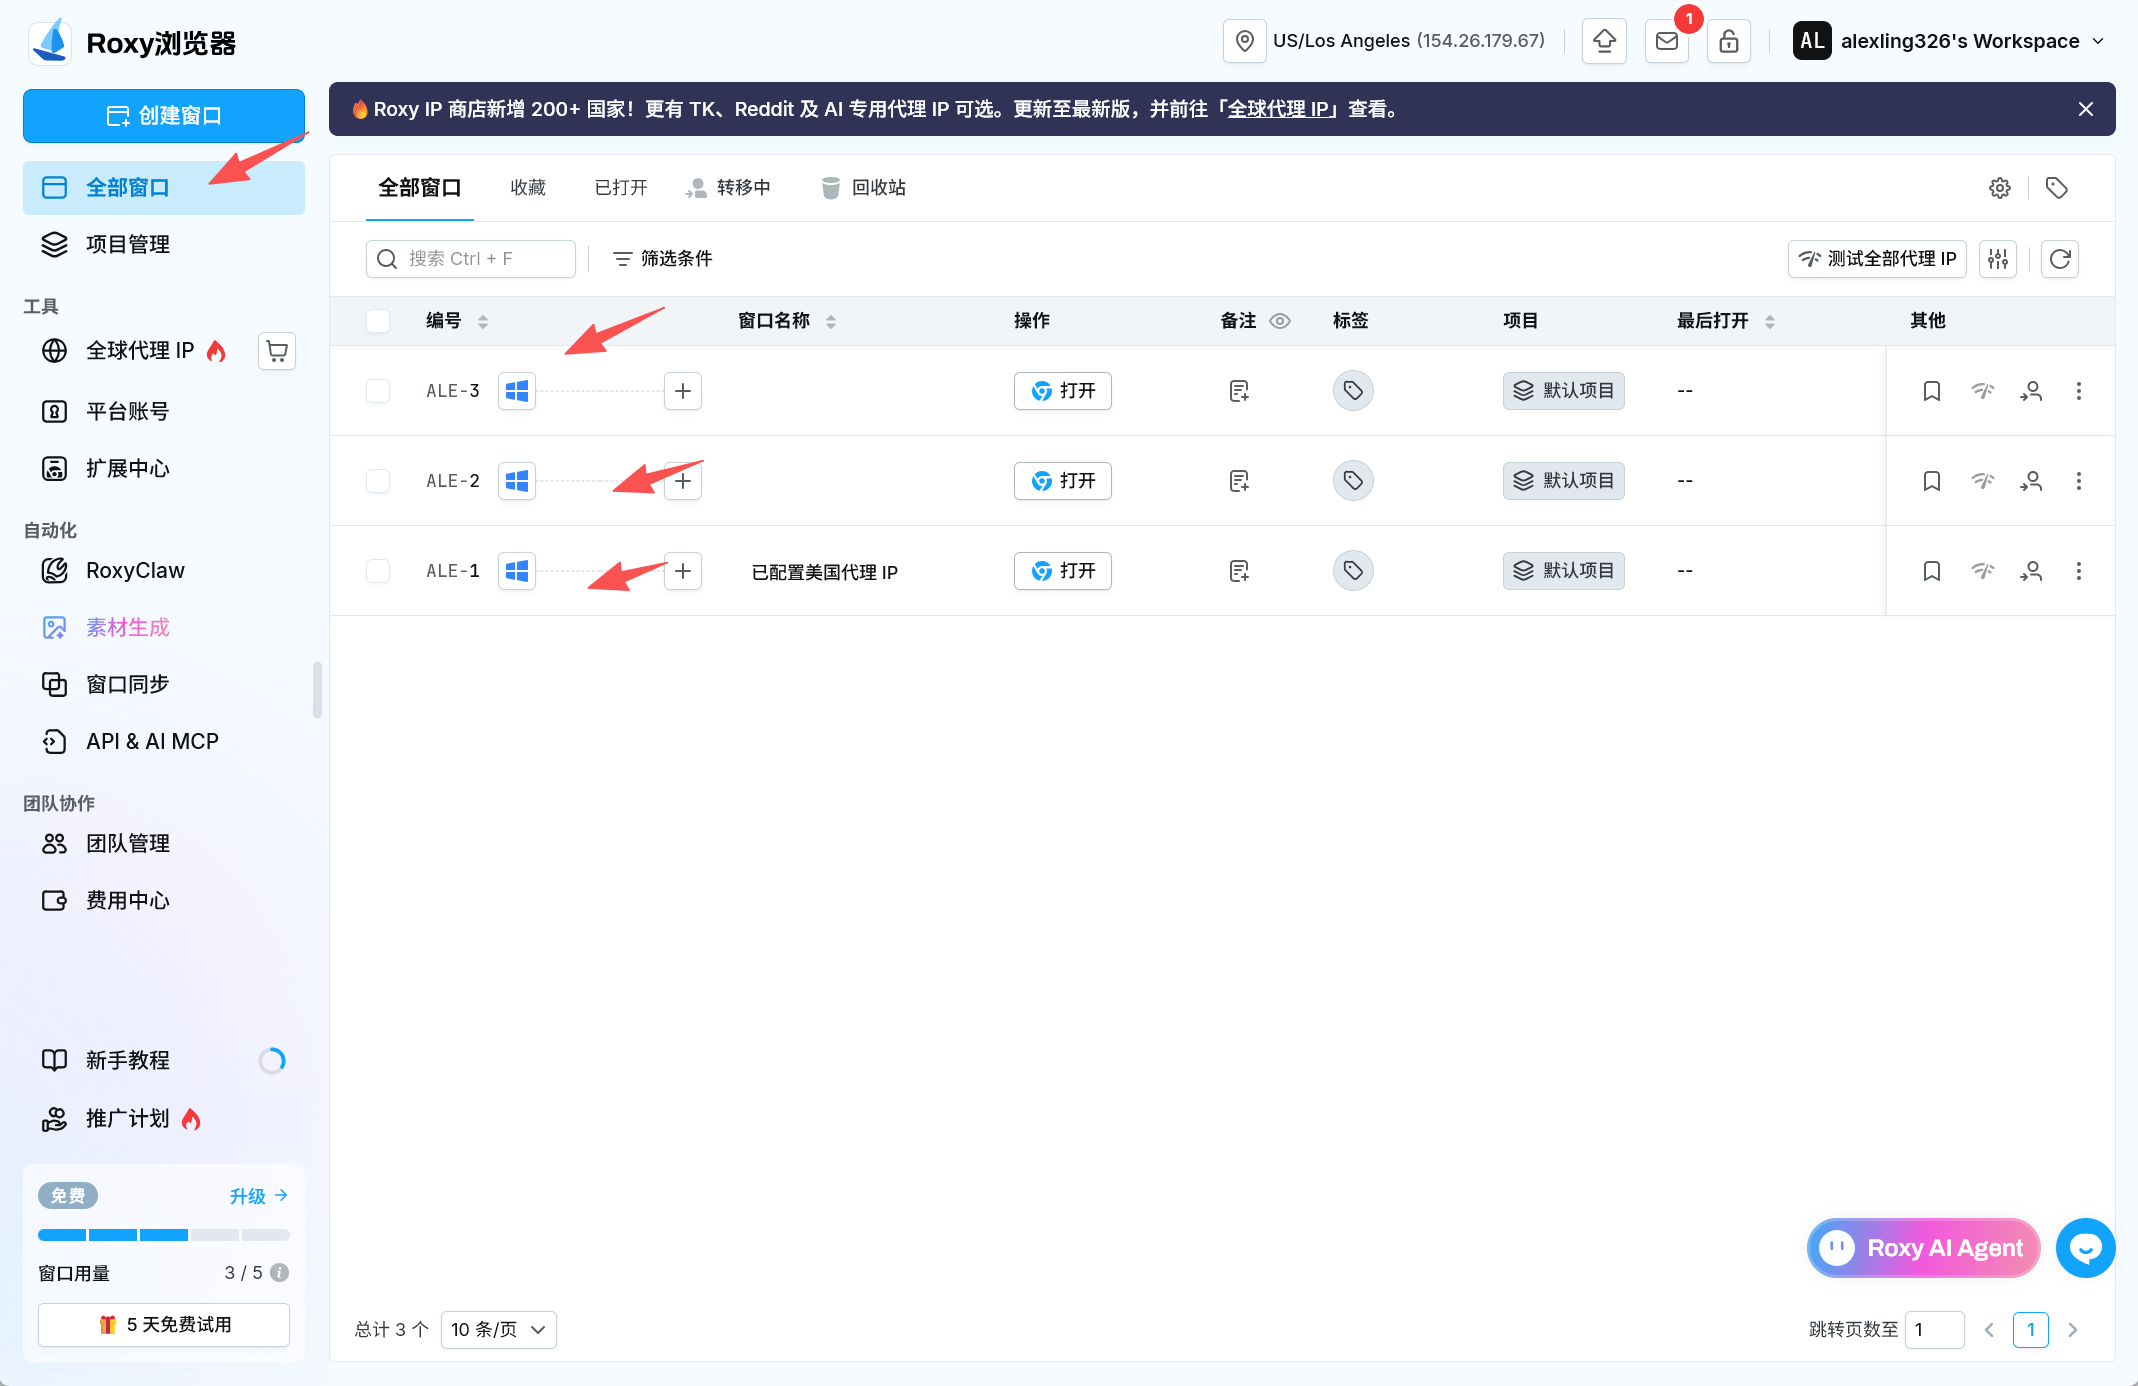Switch to the 回收站 tab
The image size is (2138, 1386).
[x=863, y=188]
